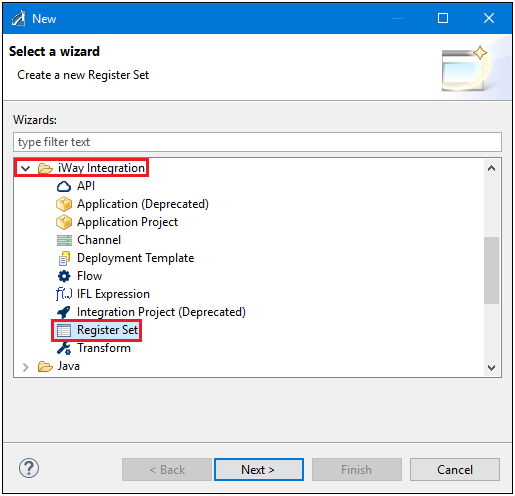The image size is (515, 496).
Task: Select the Java folder label
Action: click(x=69, y=366)
